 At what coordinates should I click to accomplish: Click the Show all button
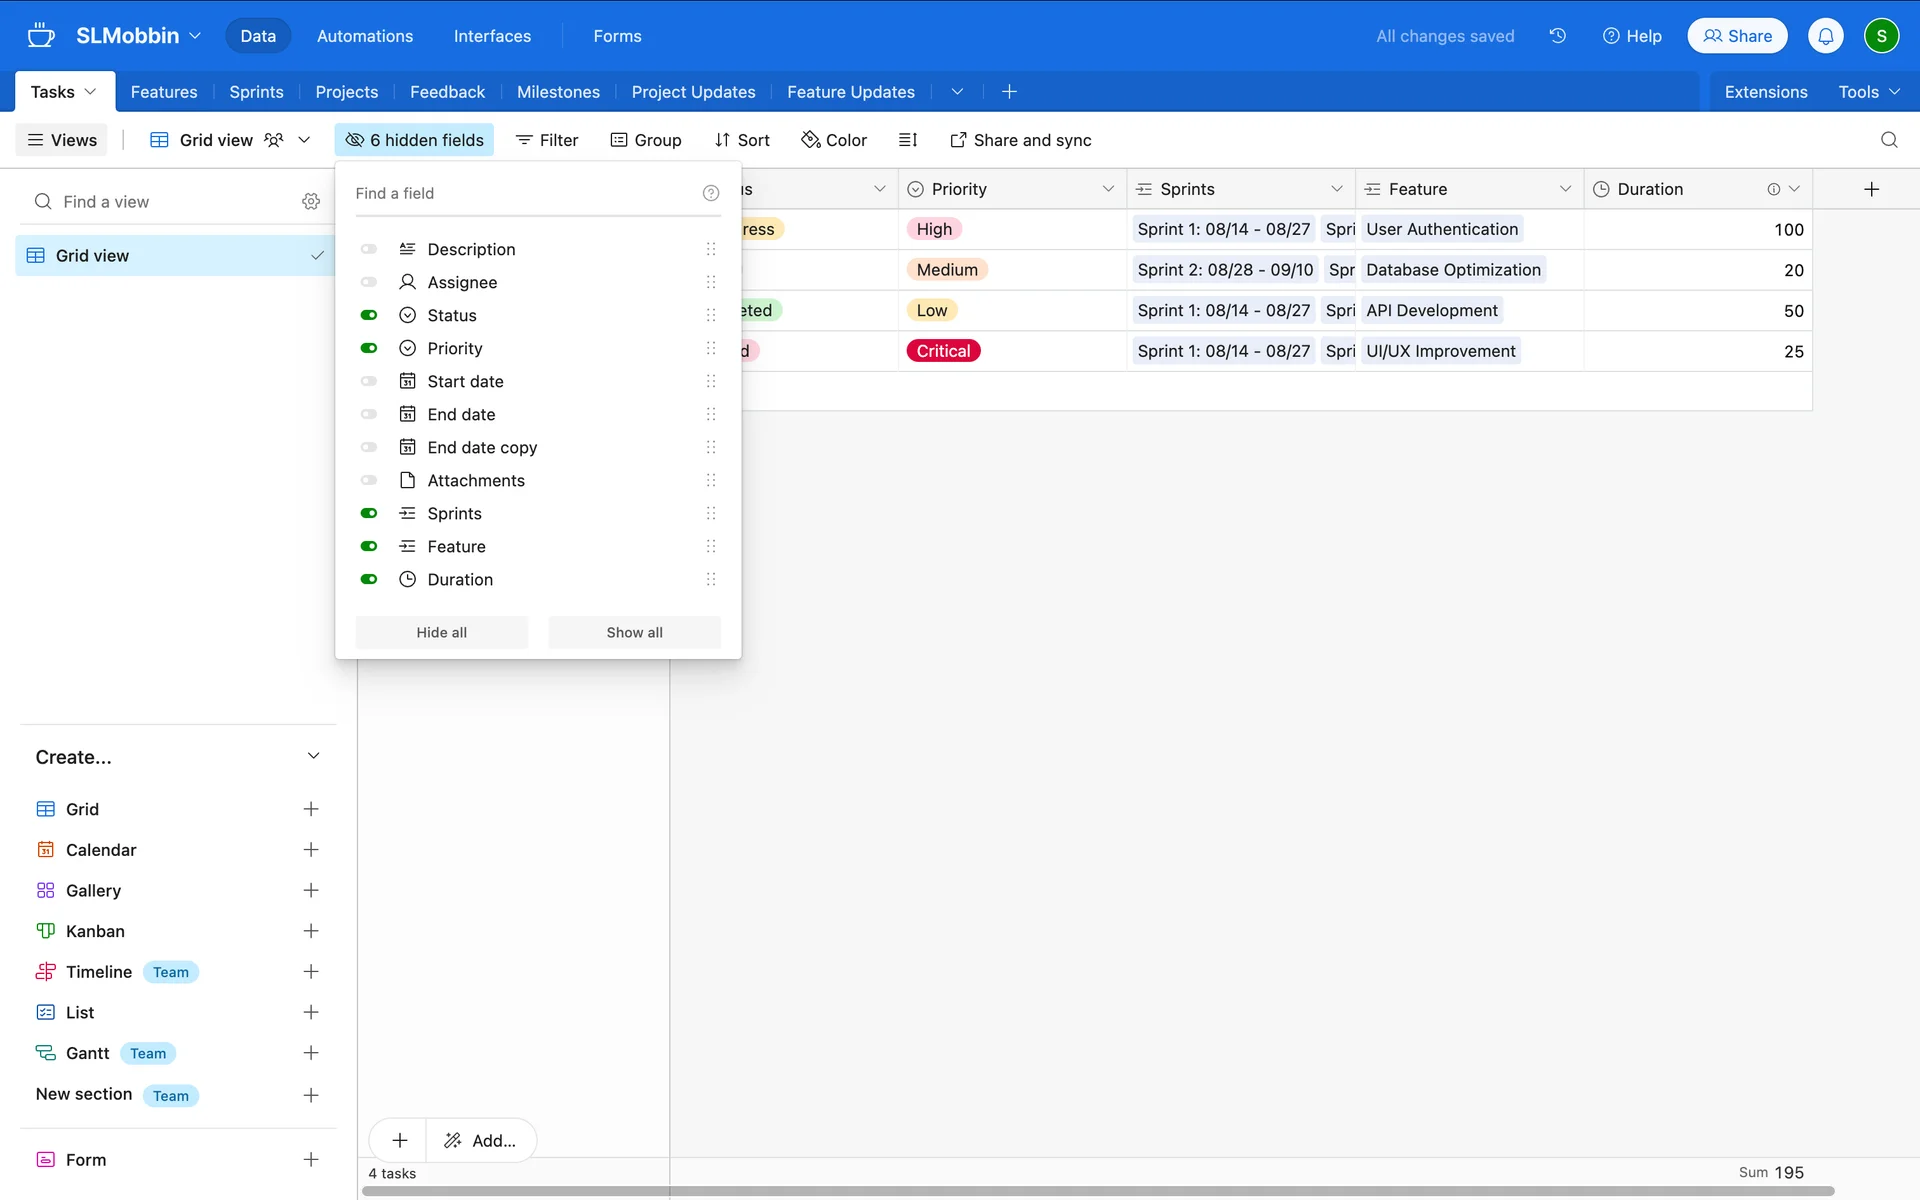pyautogui.click(x=634, y=632)
